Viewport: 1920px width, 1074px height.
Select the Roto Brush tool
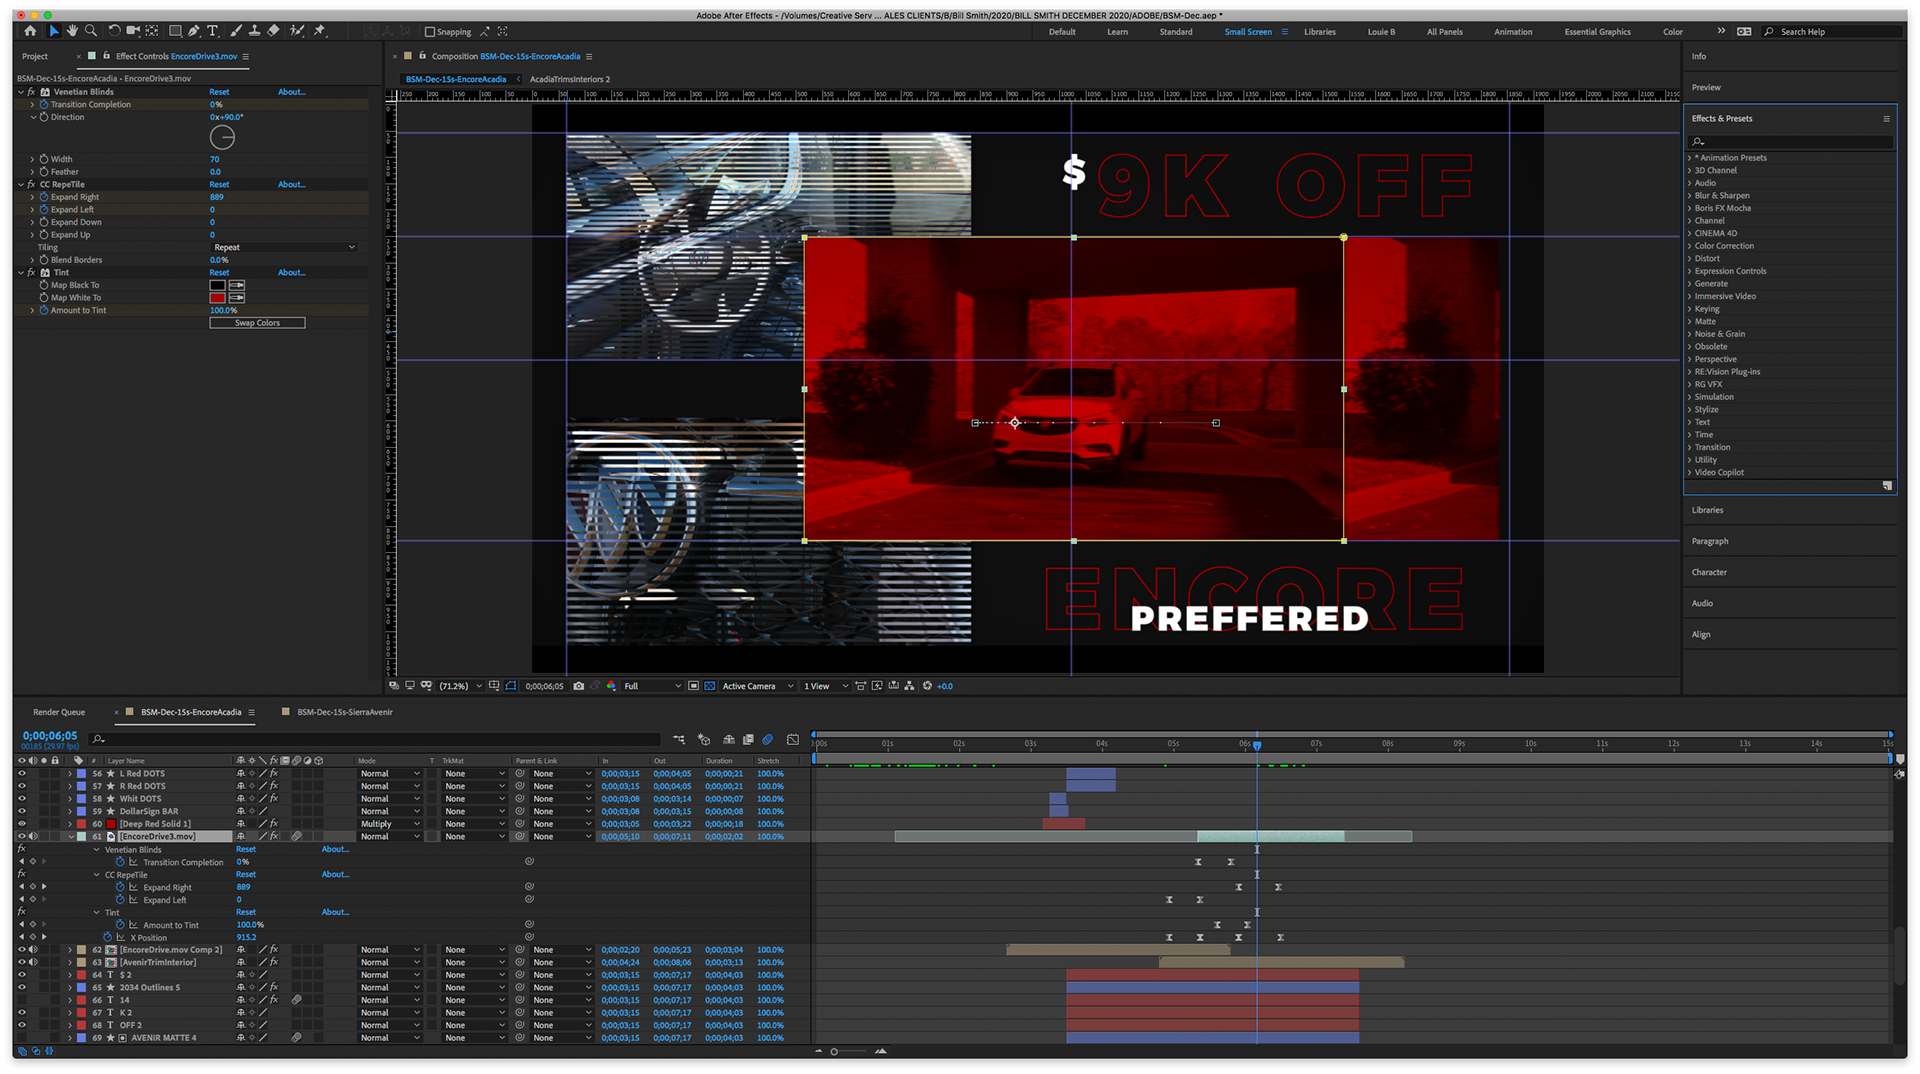297,31
